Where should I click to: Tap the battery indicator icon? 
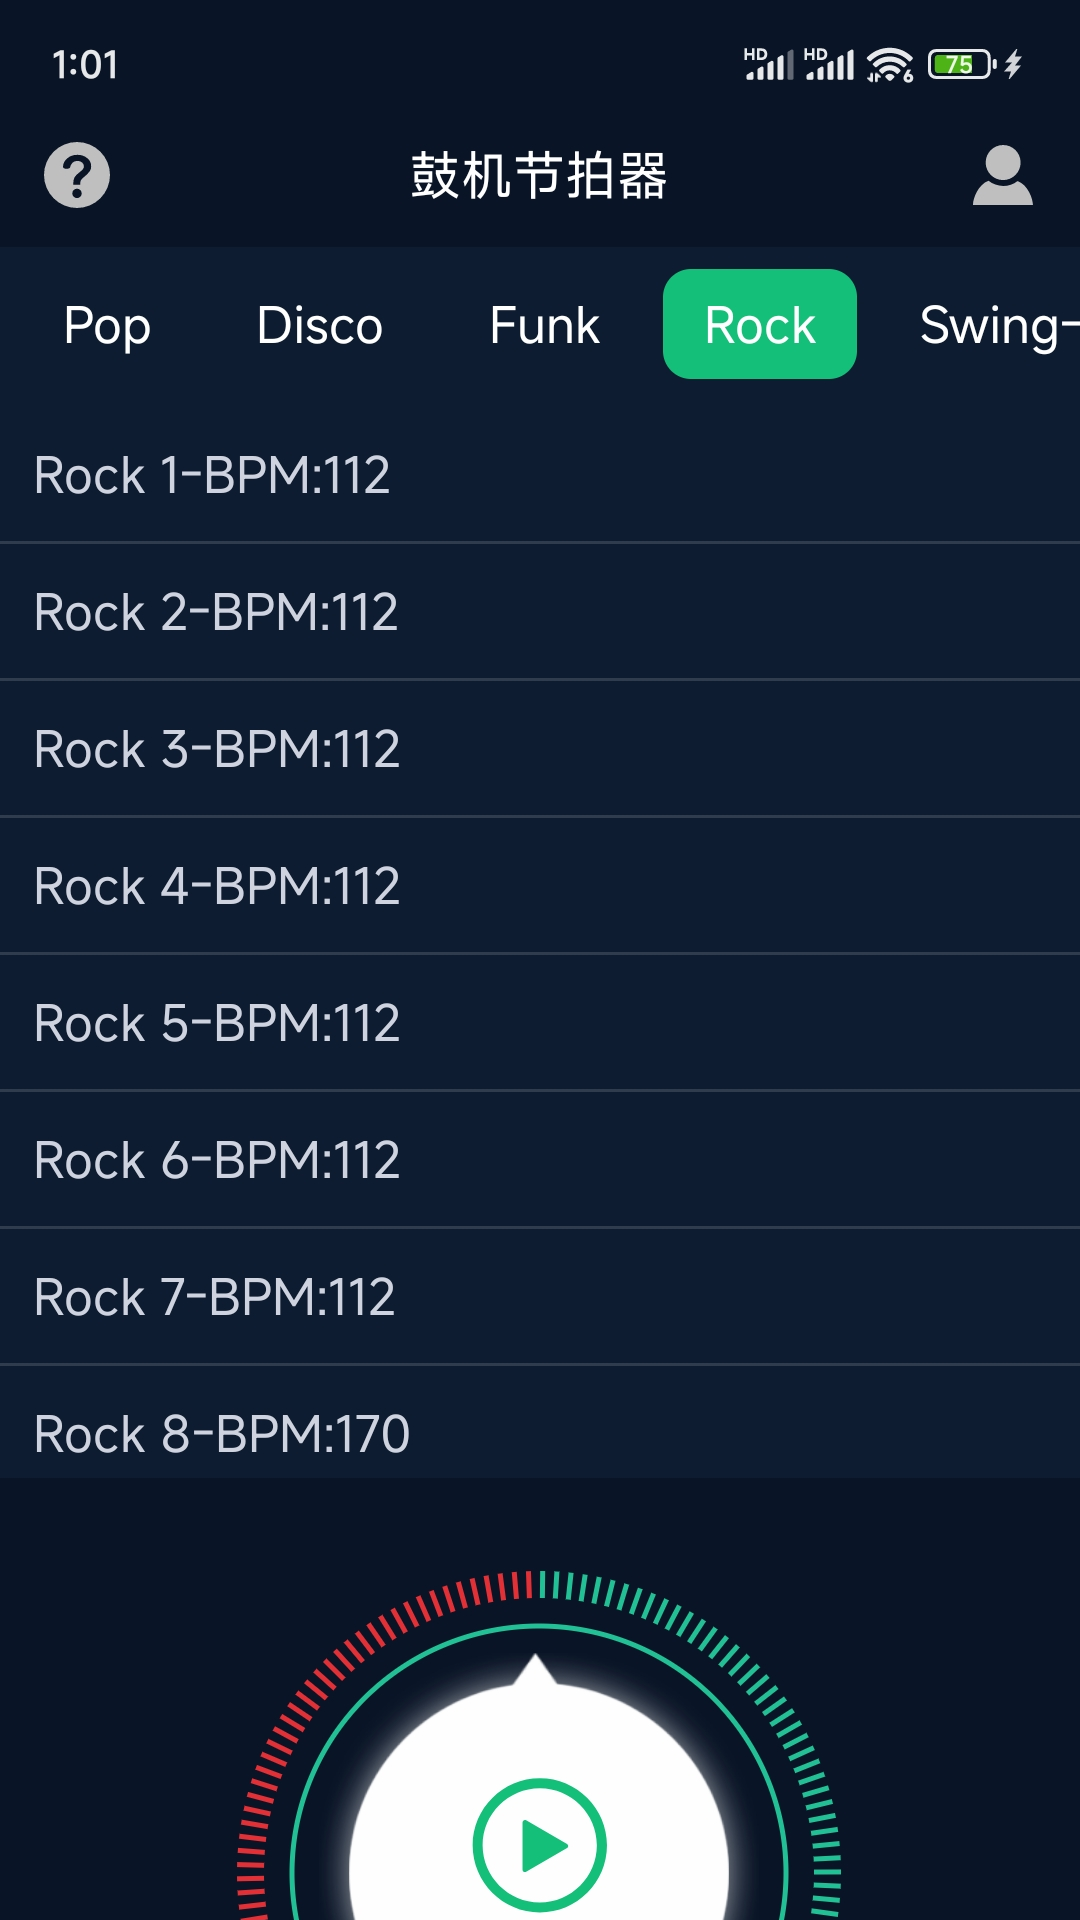pyautogui.click(x=960, y=65)
